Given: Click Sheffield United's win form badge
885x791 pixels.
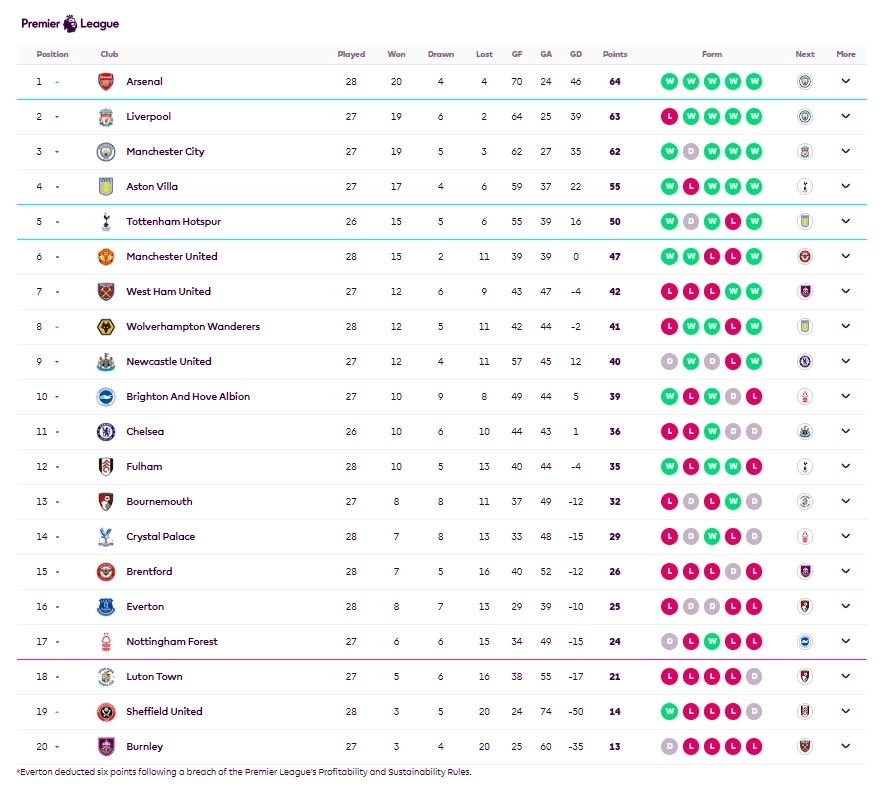Looking at the screenshot, I should (x=669, y=712).
